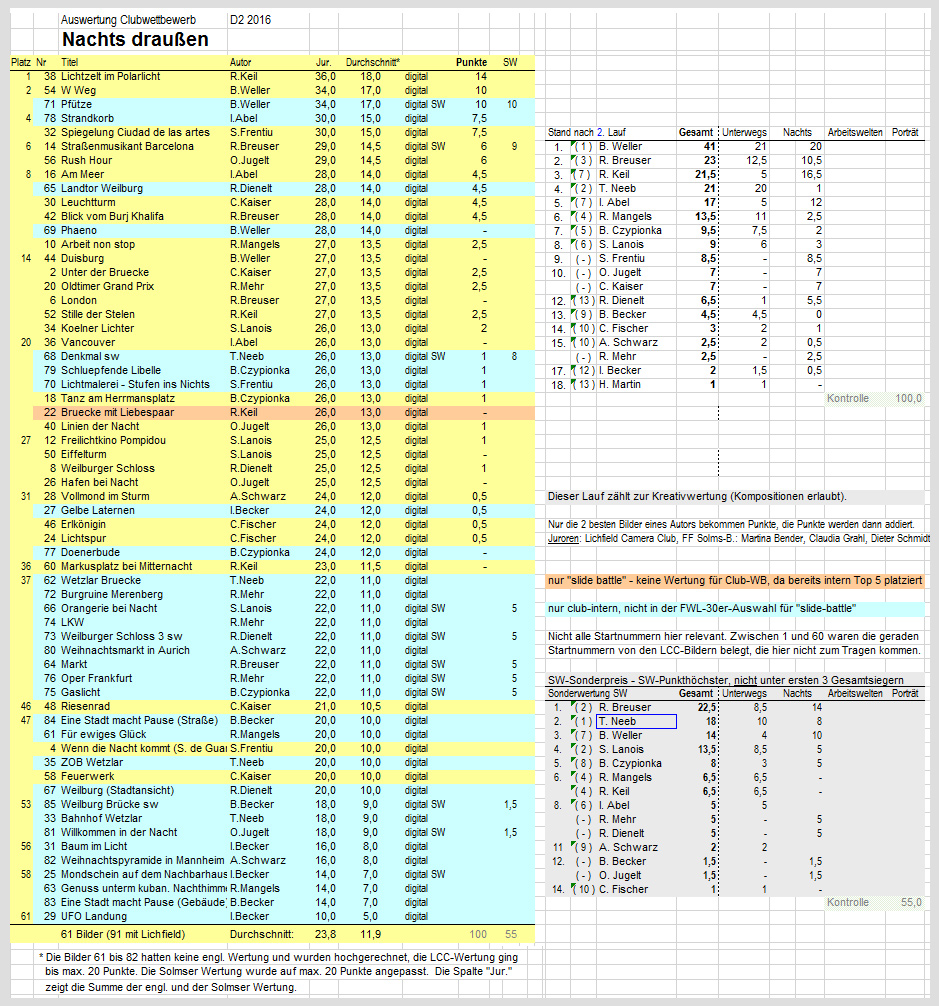Click the title cell 'Pfütze'
The height and width of the screenshot is (1006, 939).
76,104
